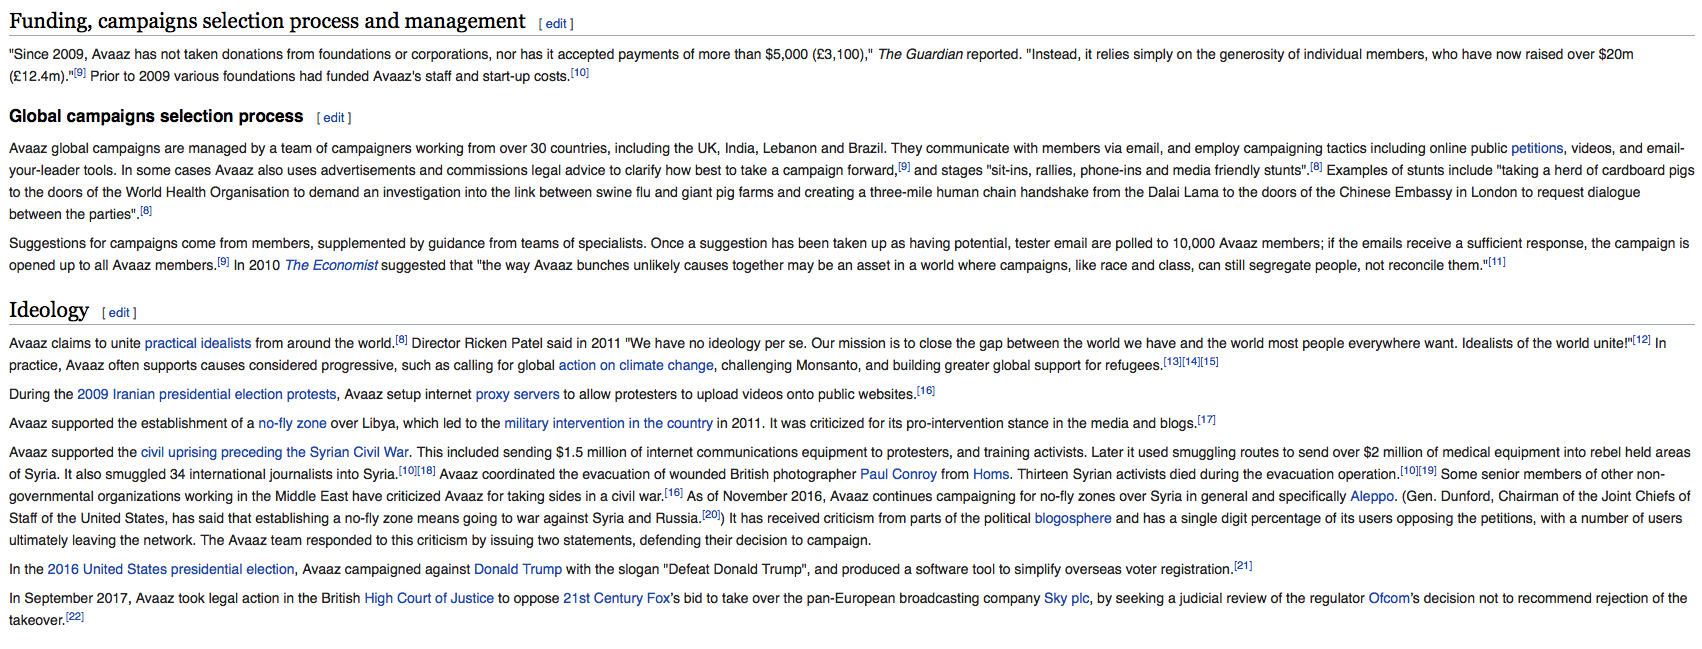
Task: Open action on climate change link
Action: point(636,365)
